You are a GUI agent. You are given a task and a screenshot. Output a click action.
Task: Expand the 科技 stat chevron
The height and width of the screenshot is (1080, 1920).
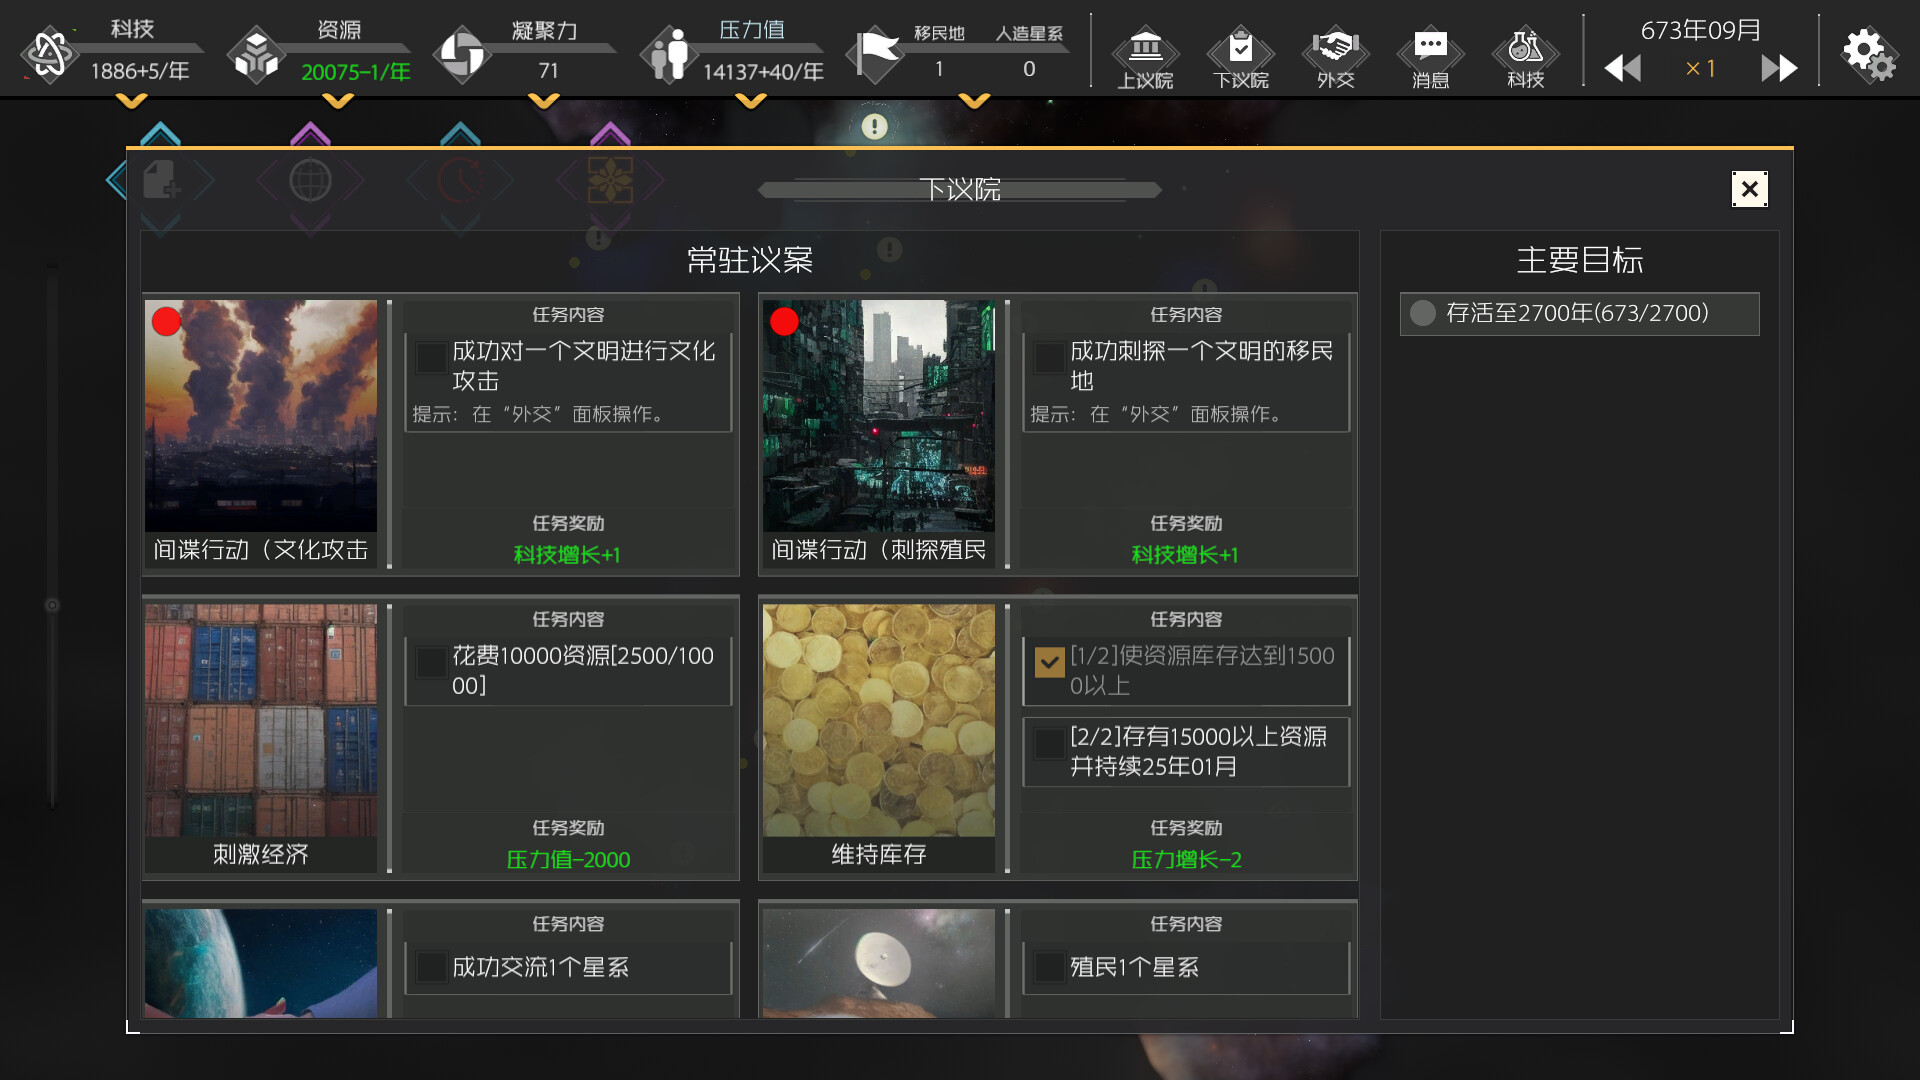pyautogui.click(x=130, y=100)
